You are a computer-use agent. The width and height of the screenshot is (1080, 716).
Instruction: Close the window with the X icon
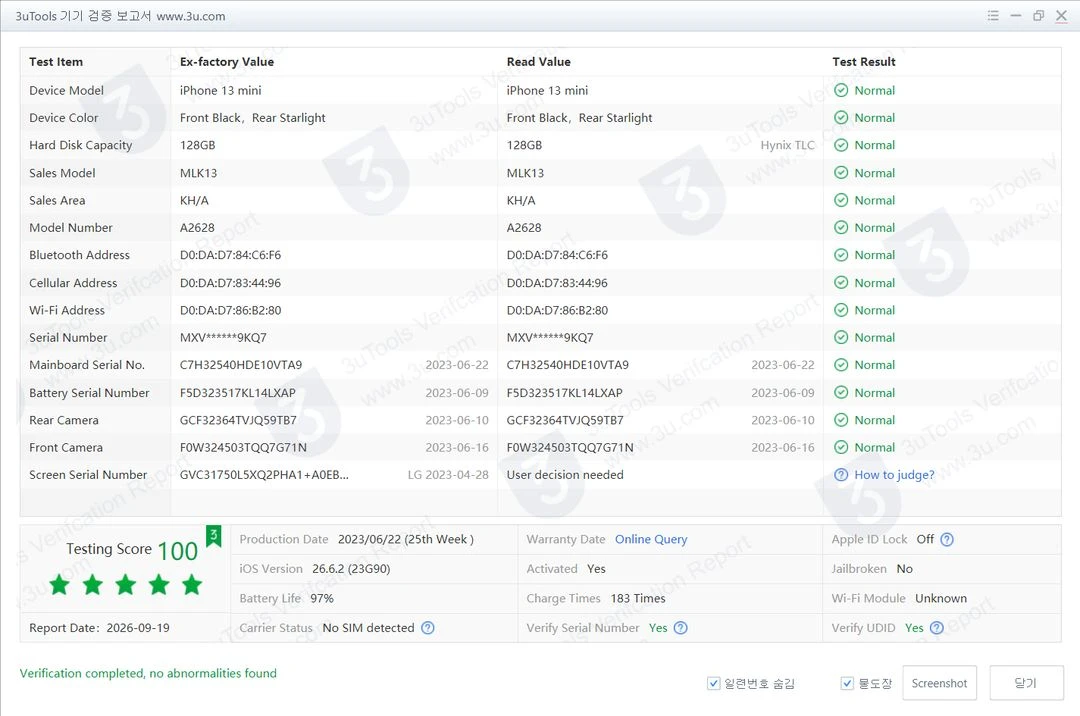(x=1061, y=16)
